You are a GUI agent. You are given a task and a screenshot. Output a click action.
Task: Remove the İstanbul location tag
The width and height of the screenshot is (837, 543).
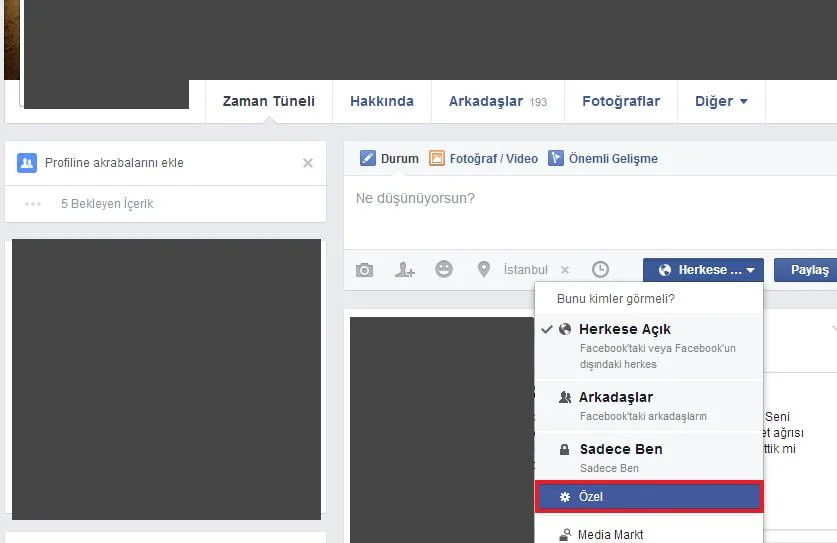(x=565, y=270)
